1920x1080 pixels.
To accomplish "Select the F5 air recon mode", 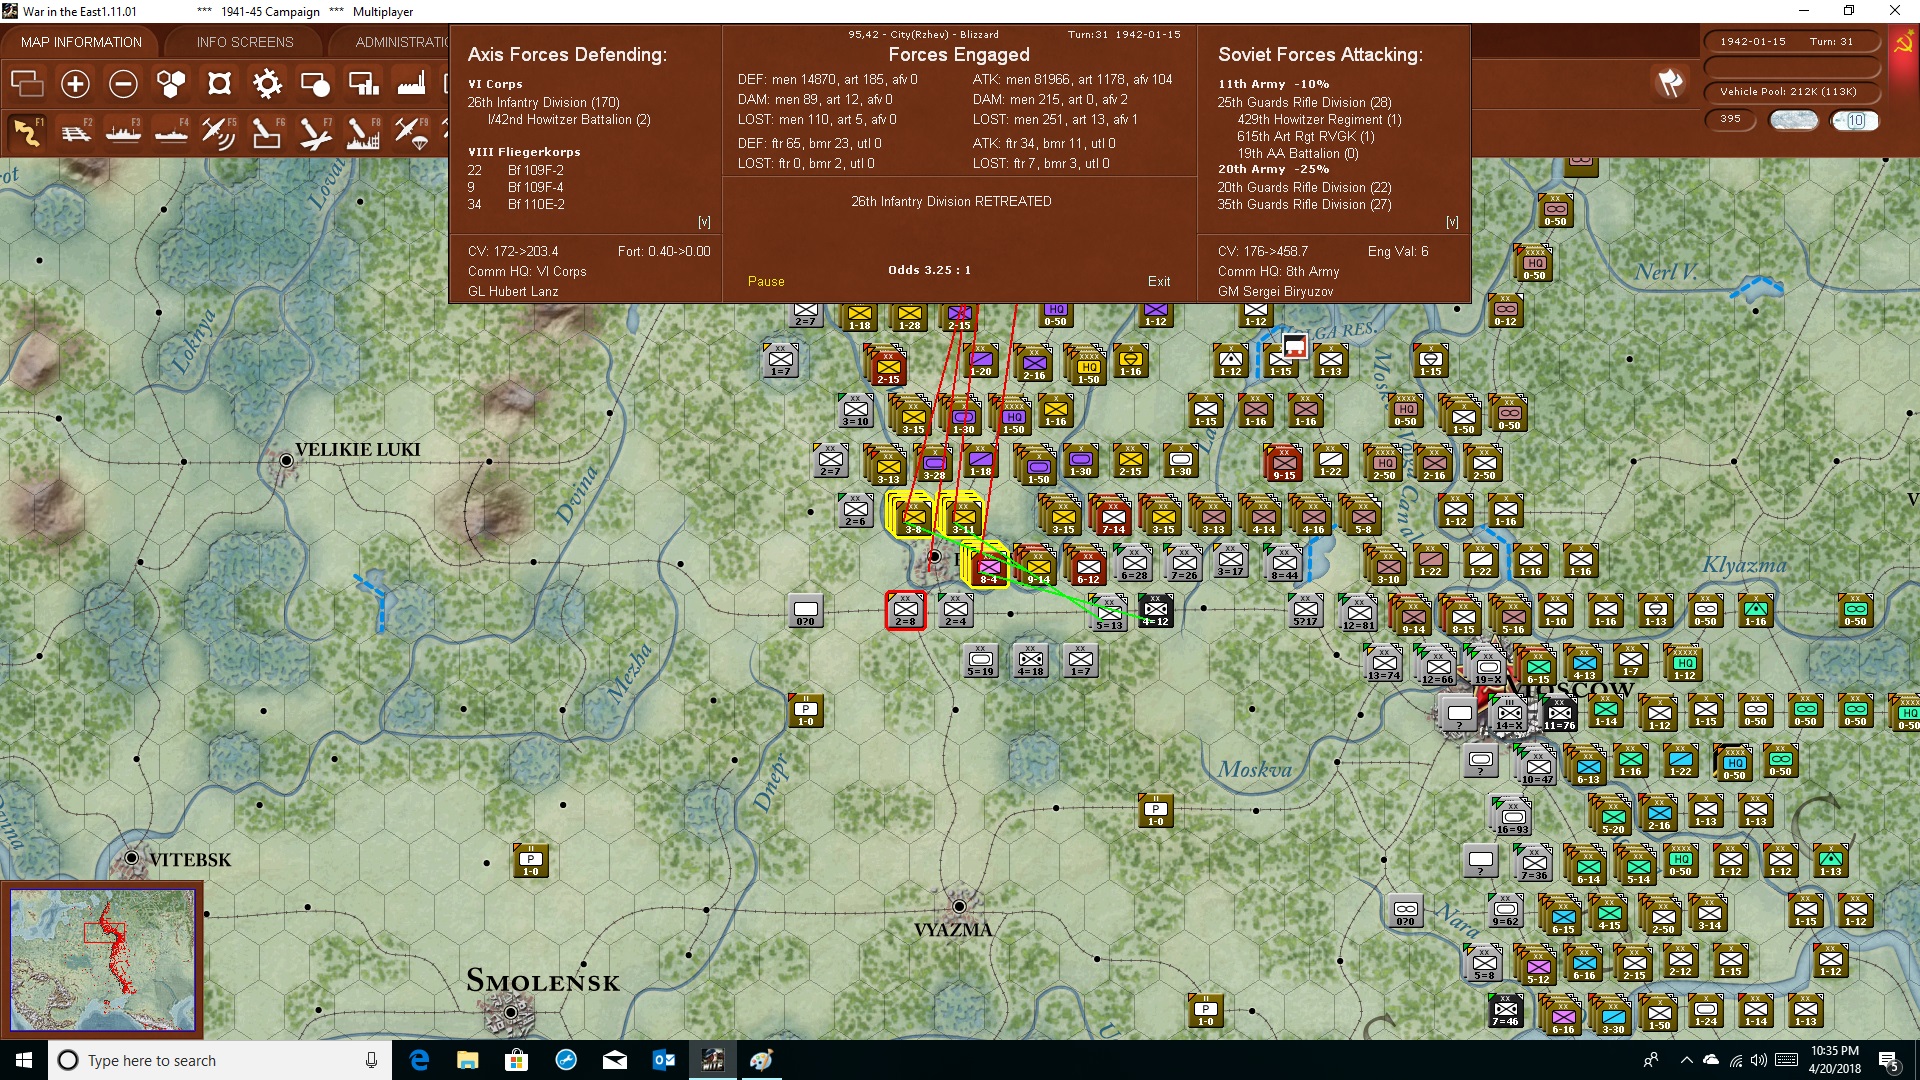I will pyautogui.click(x=219, y=132).
